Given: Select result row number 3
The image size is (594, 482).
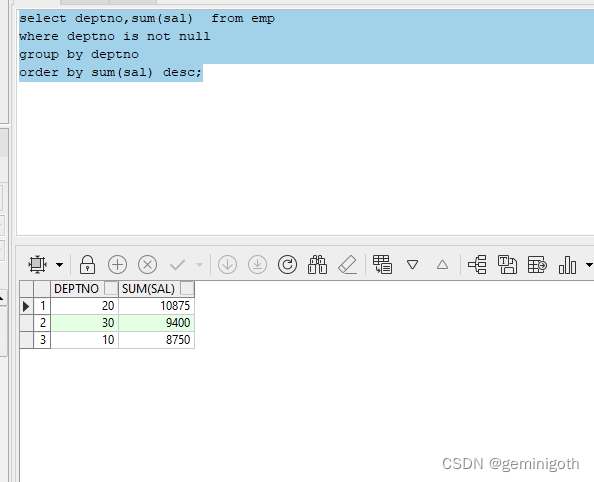Looking at the screenshot, I should [x=42, y=340].
